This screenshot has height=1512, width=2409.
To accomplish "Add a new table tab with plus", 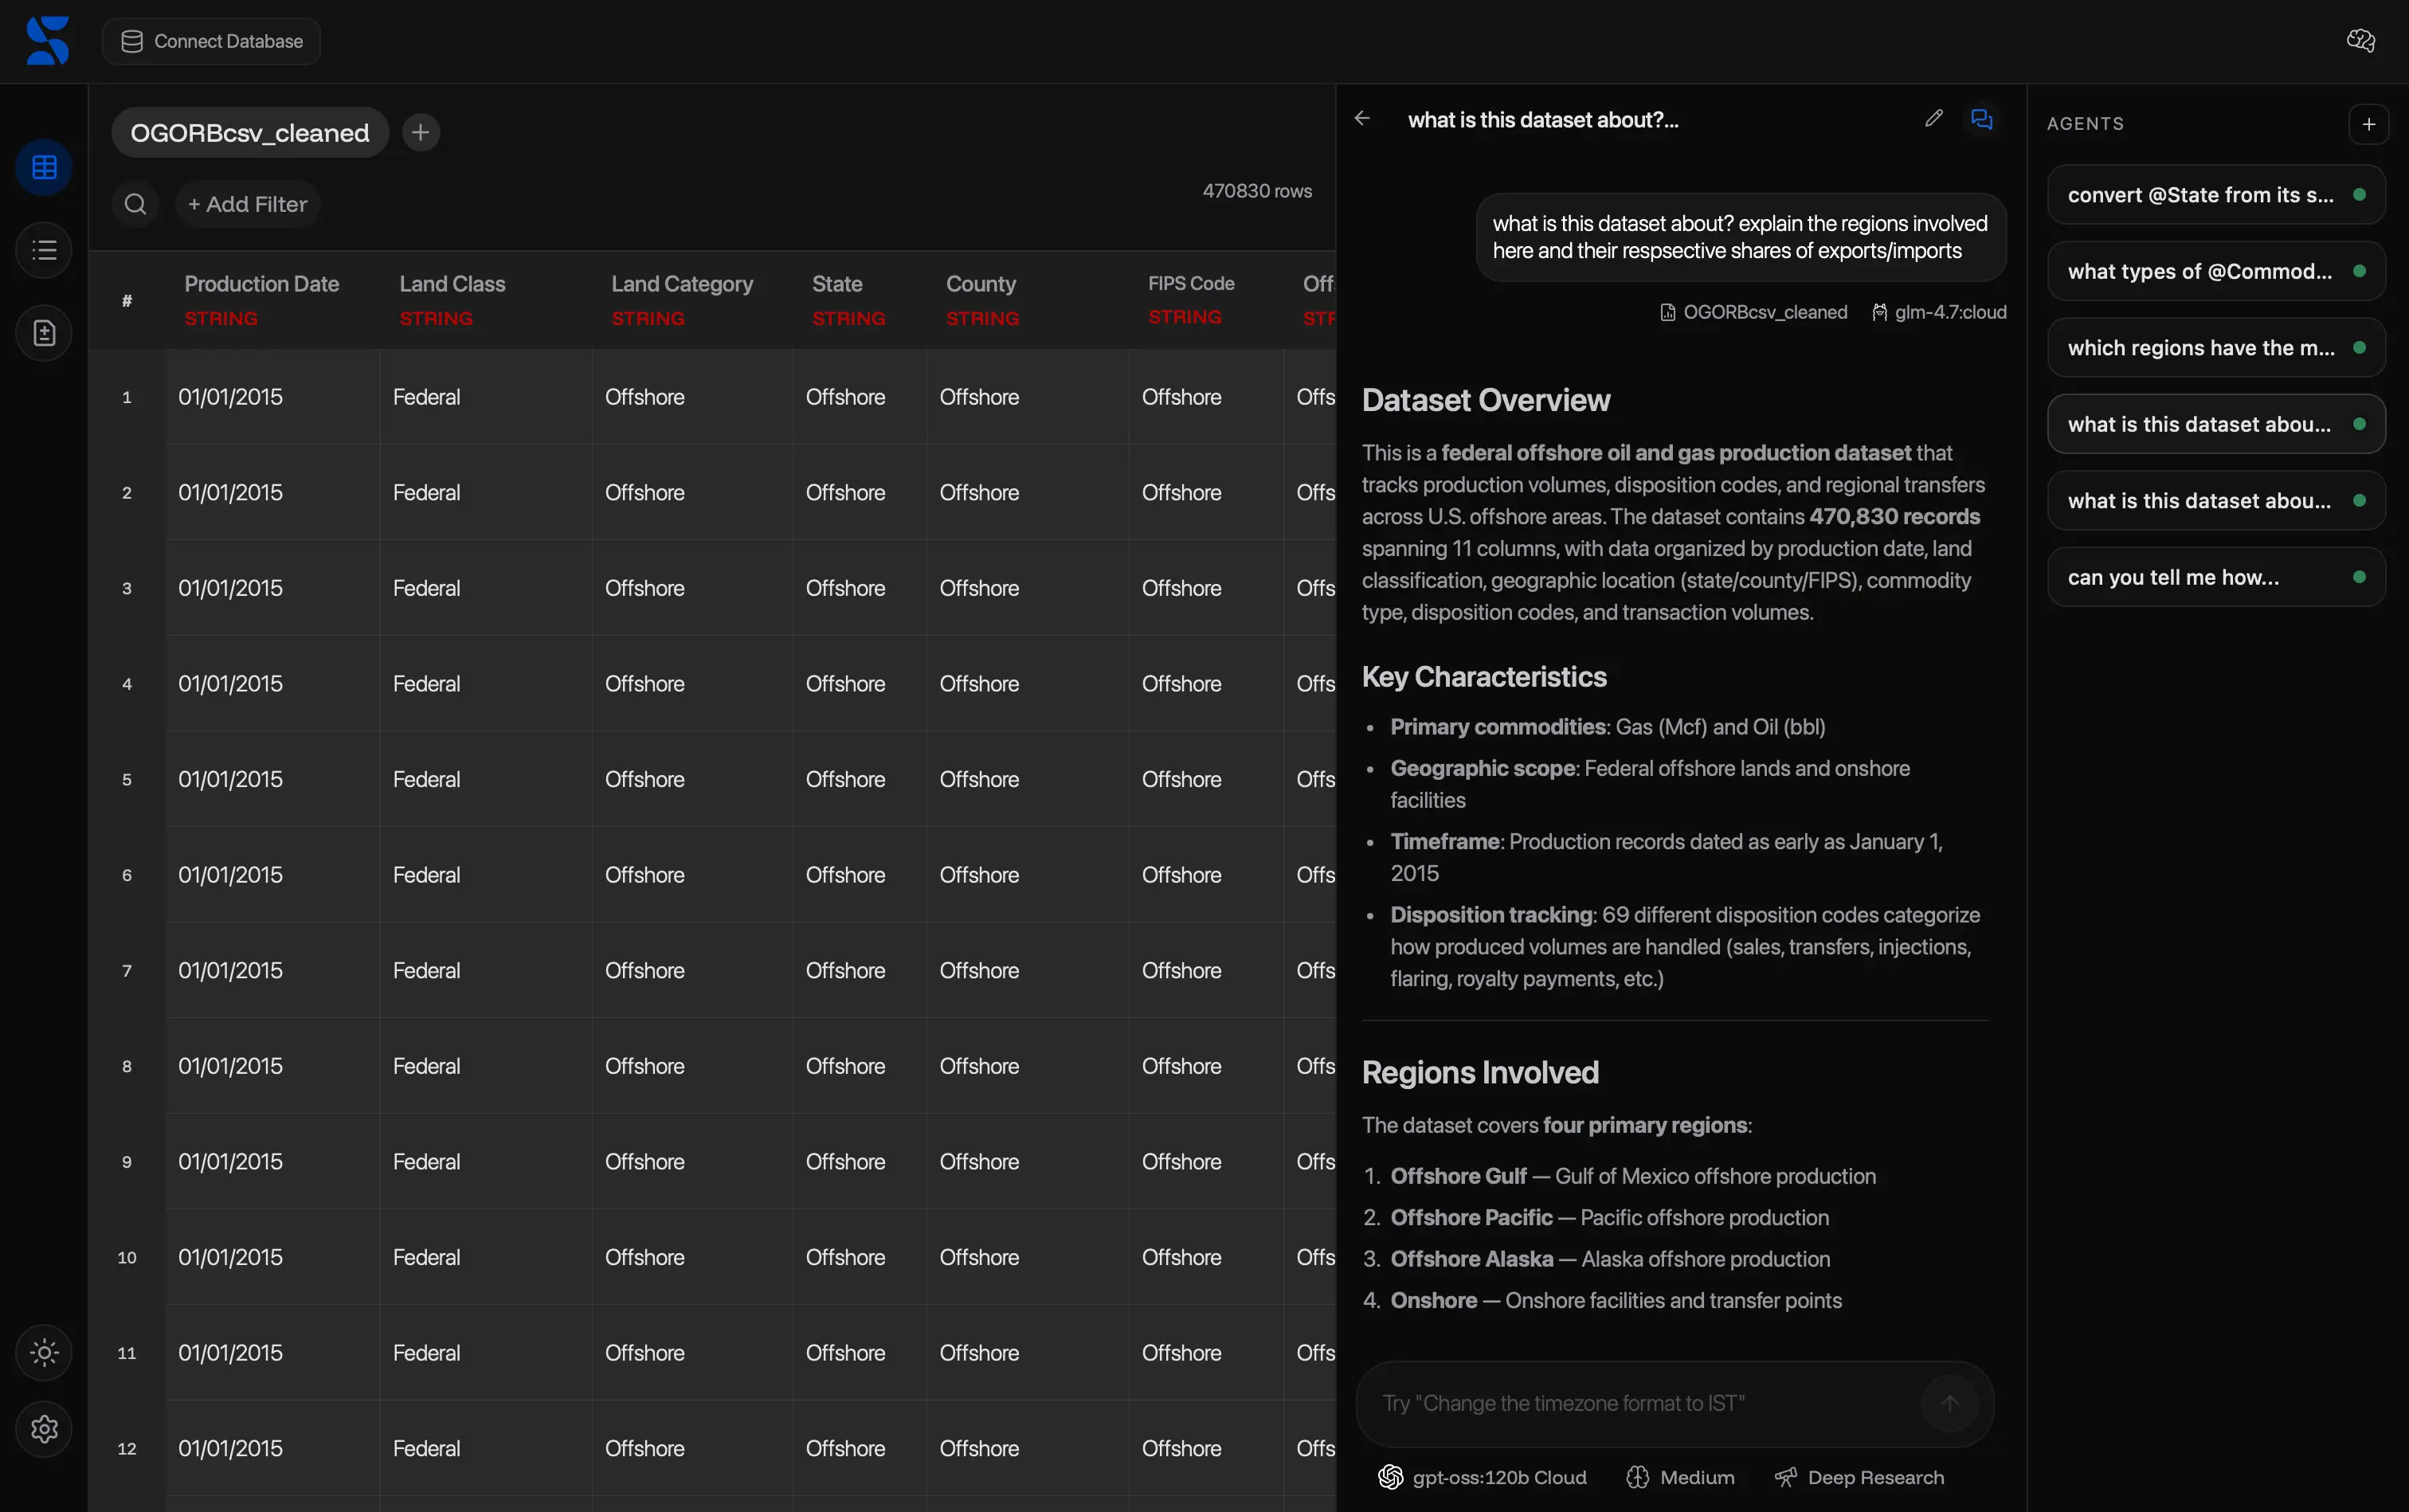I will (421, 133).
